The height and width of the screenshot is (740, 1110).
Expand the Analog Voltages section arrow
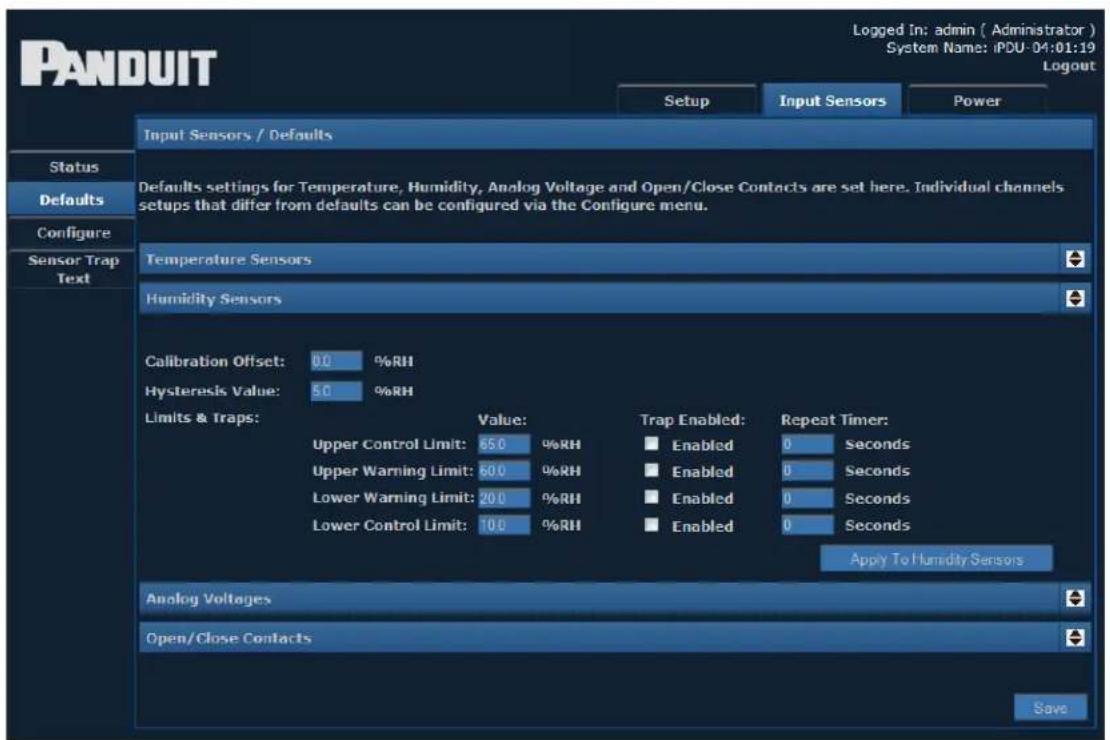tap(1075, 598)
